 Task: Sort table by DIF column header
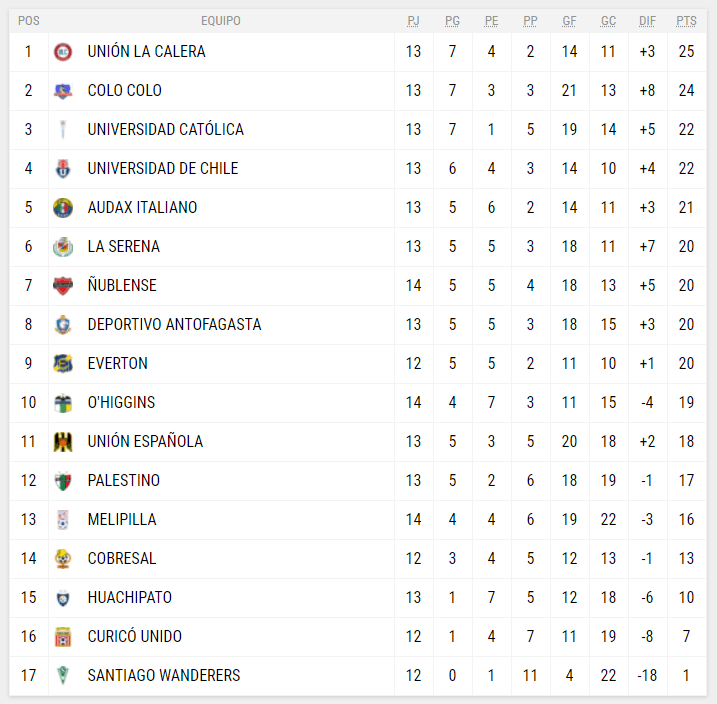tap(648, 21)
